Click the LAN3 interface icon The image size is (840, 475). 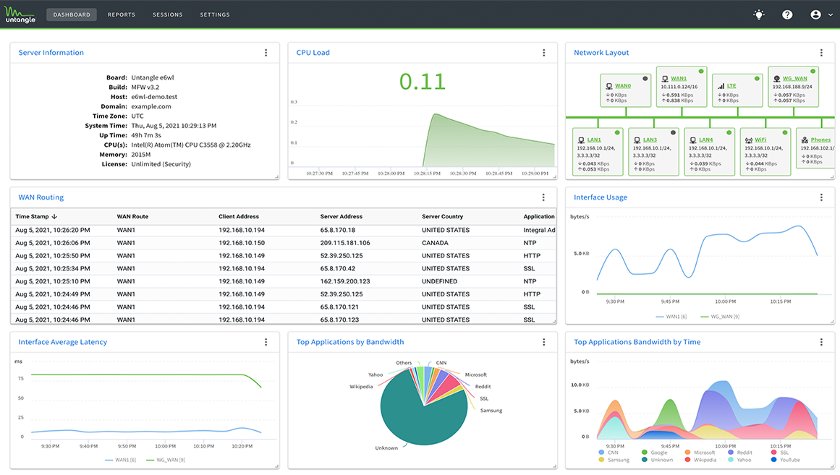[x=637, y=140]
